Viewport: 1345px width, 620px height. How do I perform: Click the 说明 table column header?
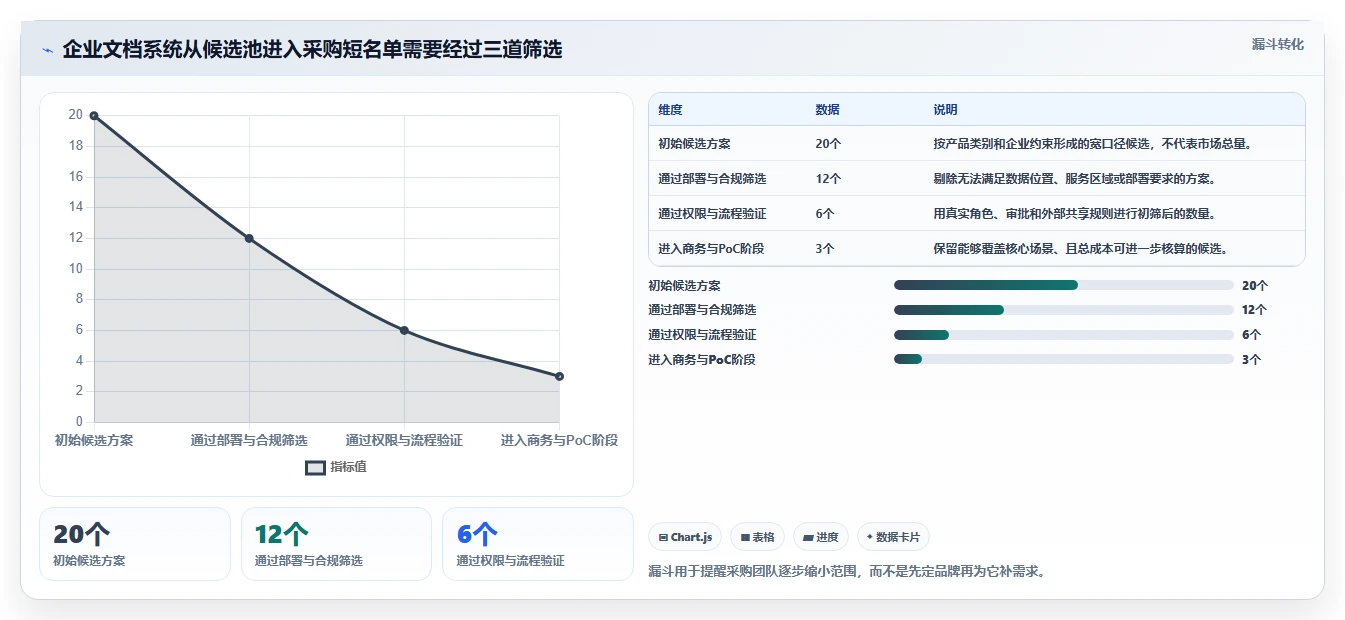[x=945, y=110]
